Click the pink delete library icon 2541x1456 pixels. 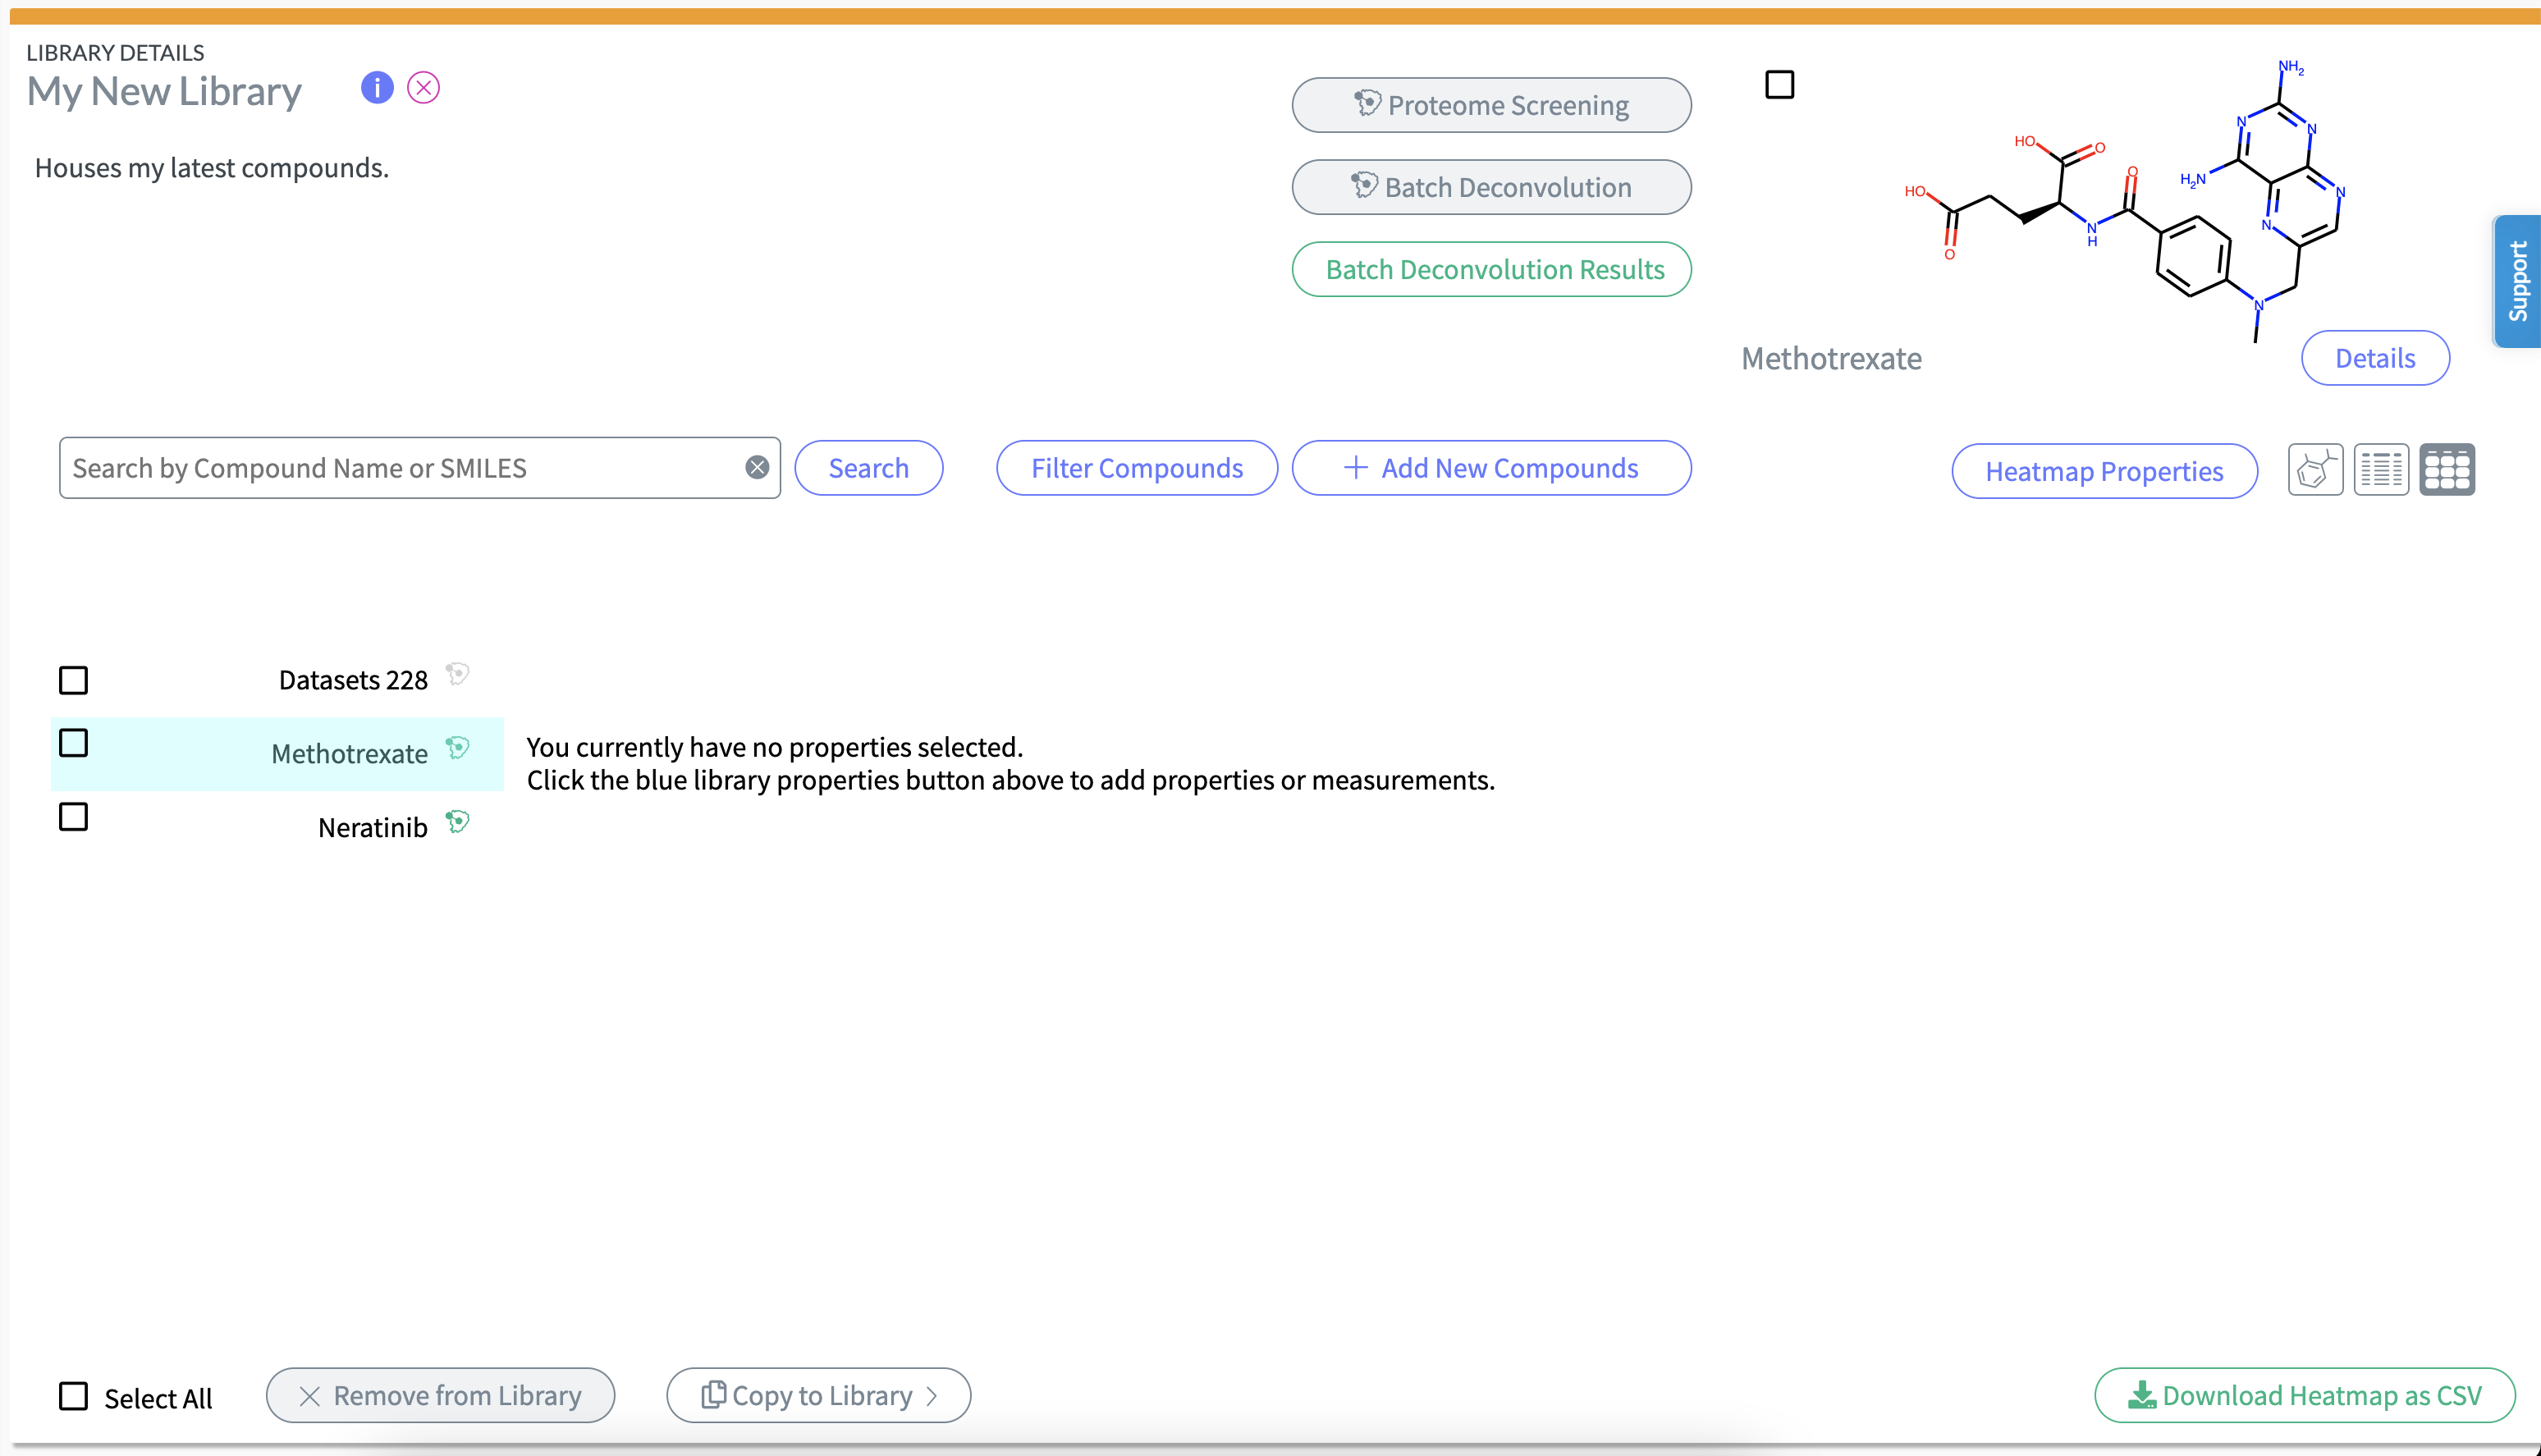point(424,88)
